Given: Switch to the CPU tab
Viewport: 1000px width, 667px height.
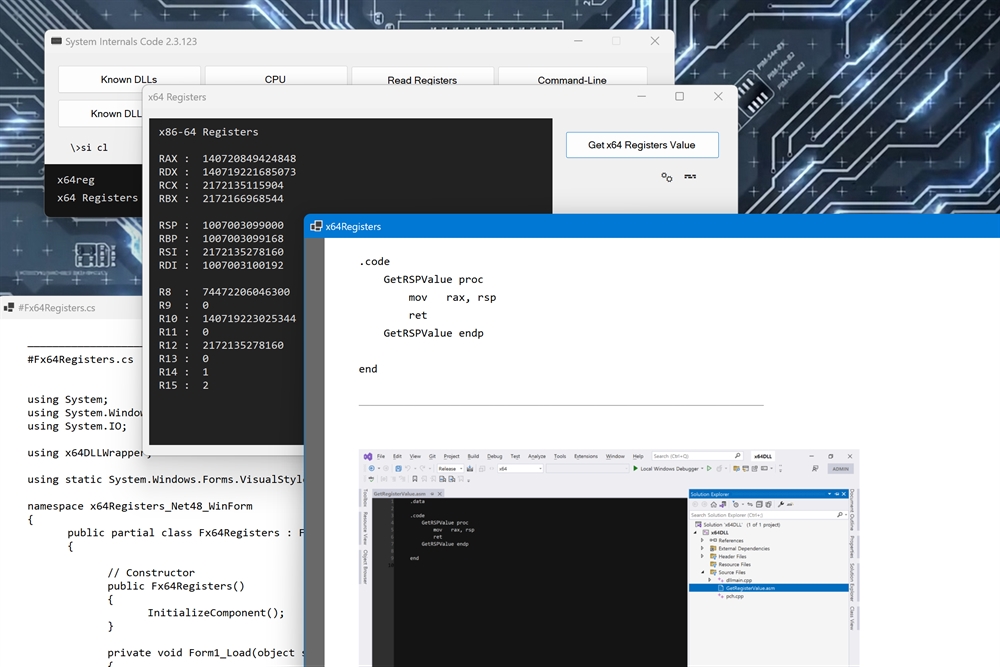Looking at the screenshot, I should (x=275, y=78).
